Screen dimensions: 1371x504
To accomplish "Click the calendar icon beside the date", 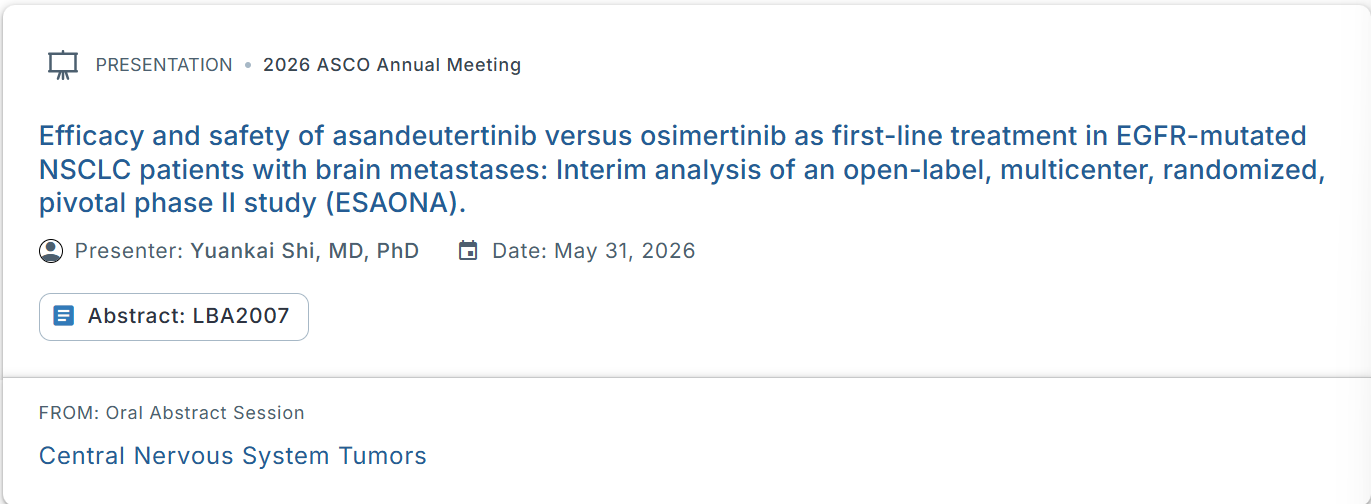I will click(x=468, y=250).
